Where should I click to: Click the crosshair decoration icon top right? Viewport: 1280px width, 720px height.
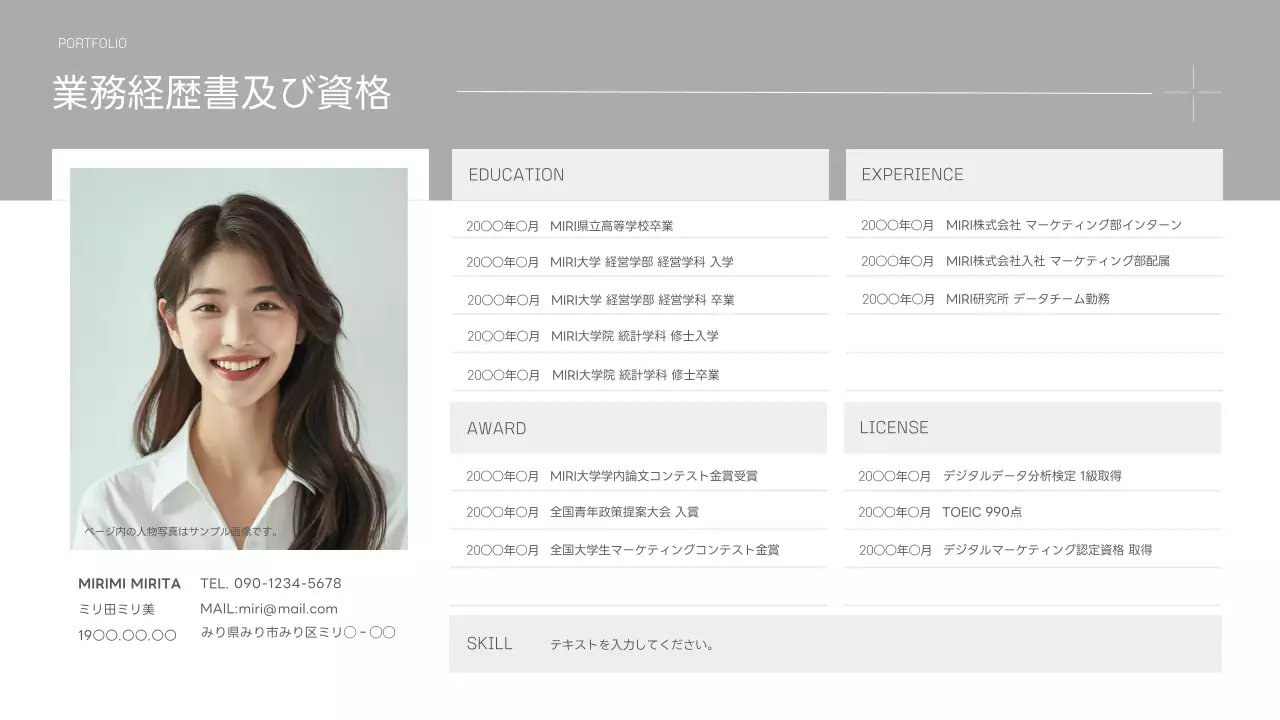click(x=1192, y=90)
